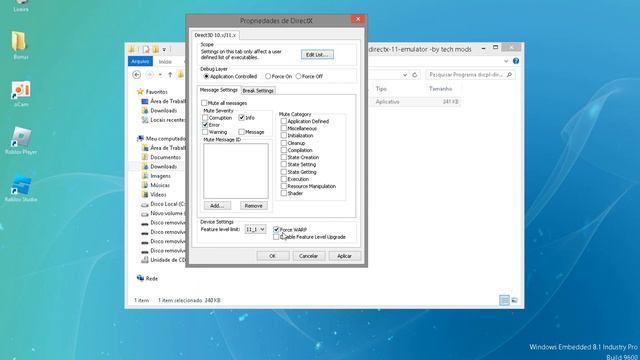Open Explorer help question mark icon
This screenshot has height=360, width=640.
(516, 61)
